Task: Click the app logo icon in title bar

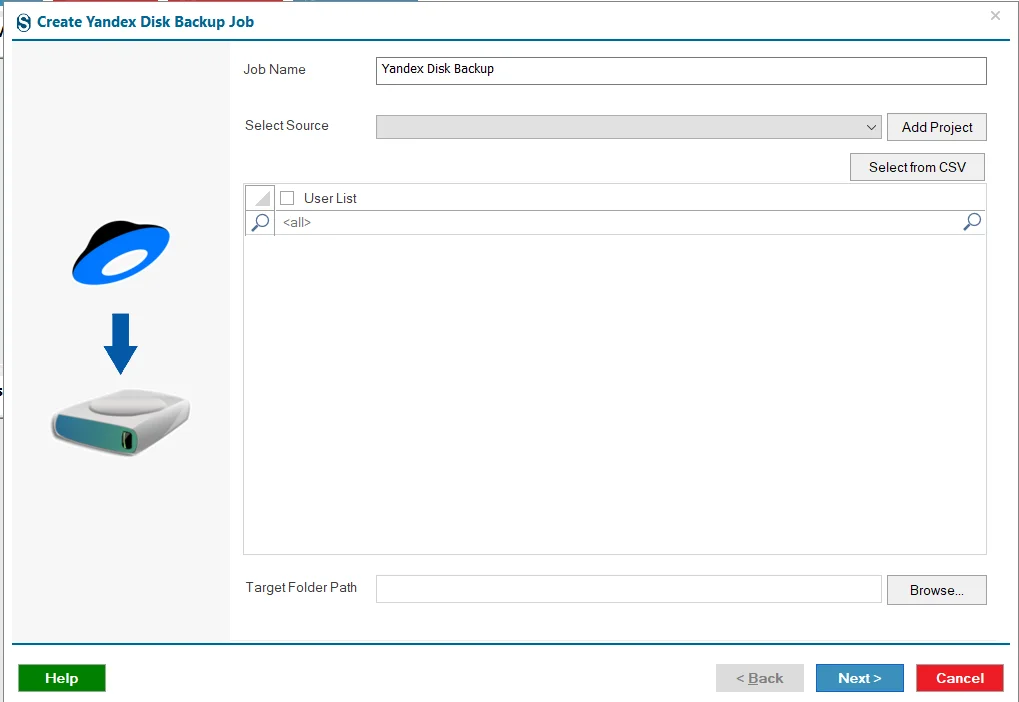Action: (23, 23)
